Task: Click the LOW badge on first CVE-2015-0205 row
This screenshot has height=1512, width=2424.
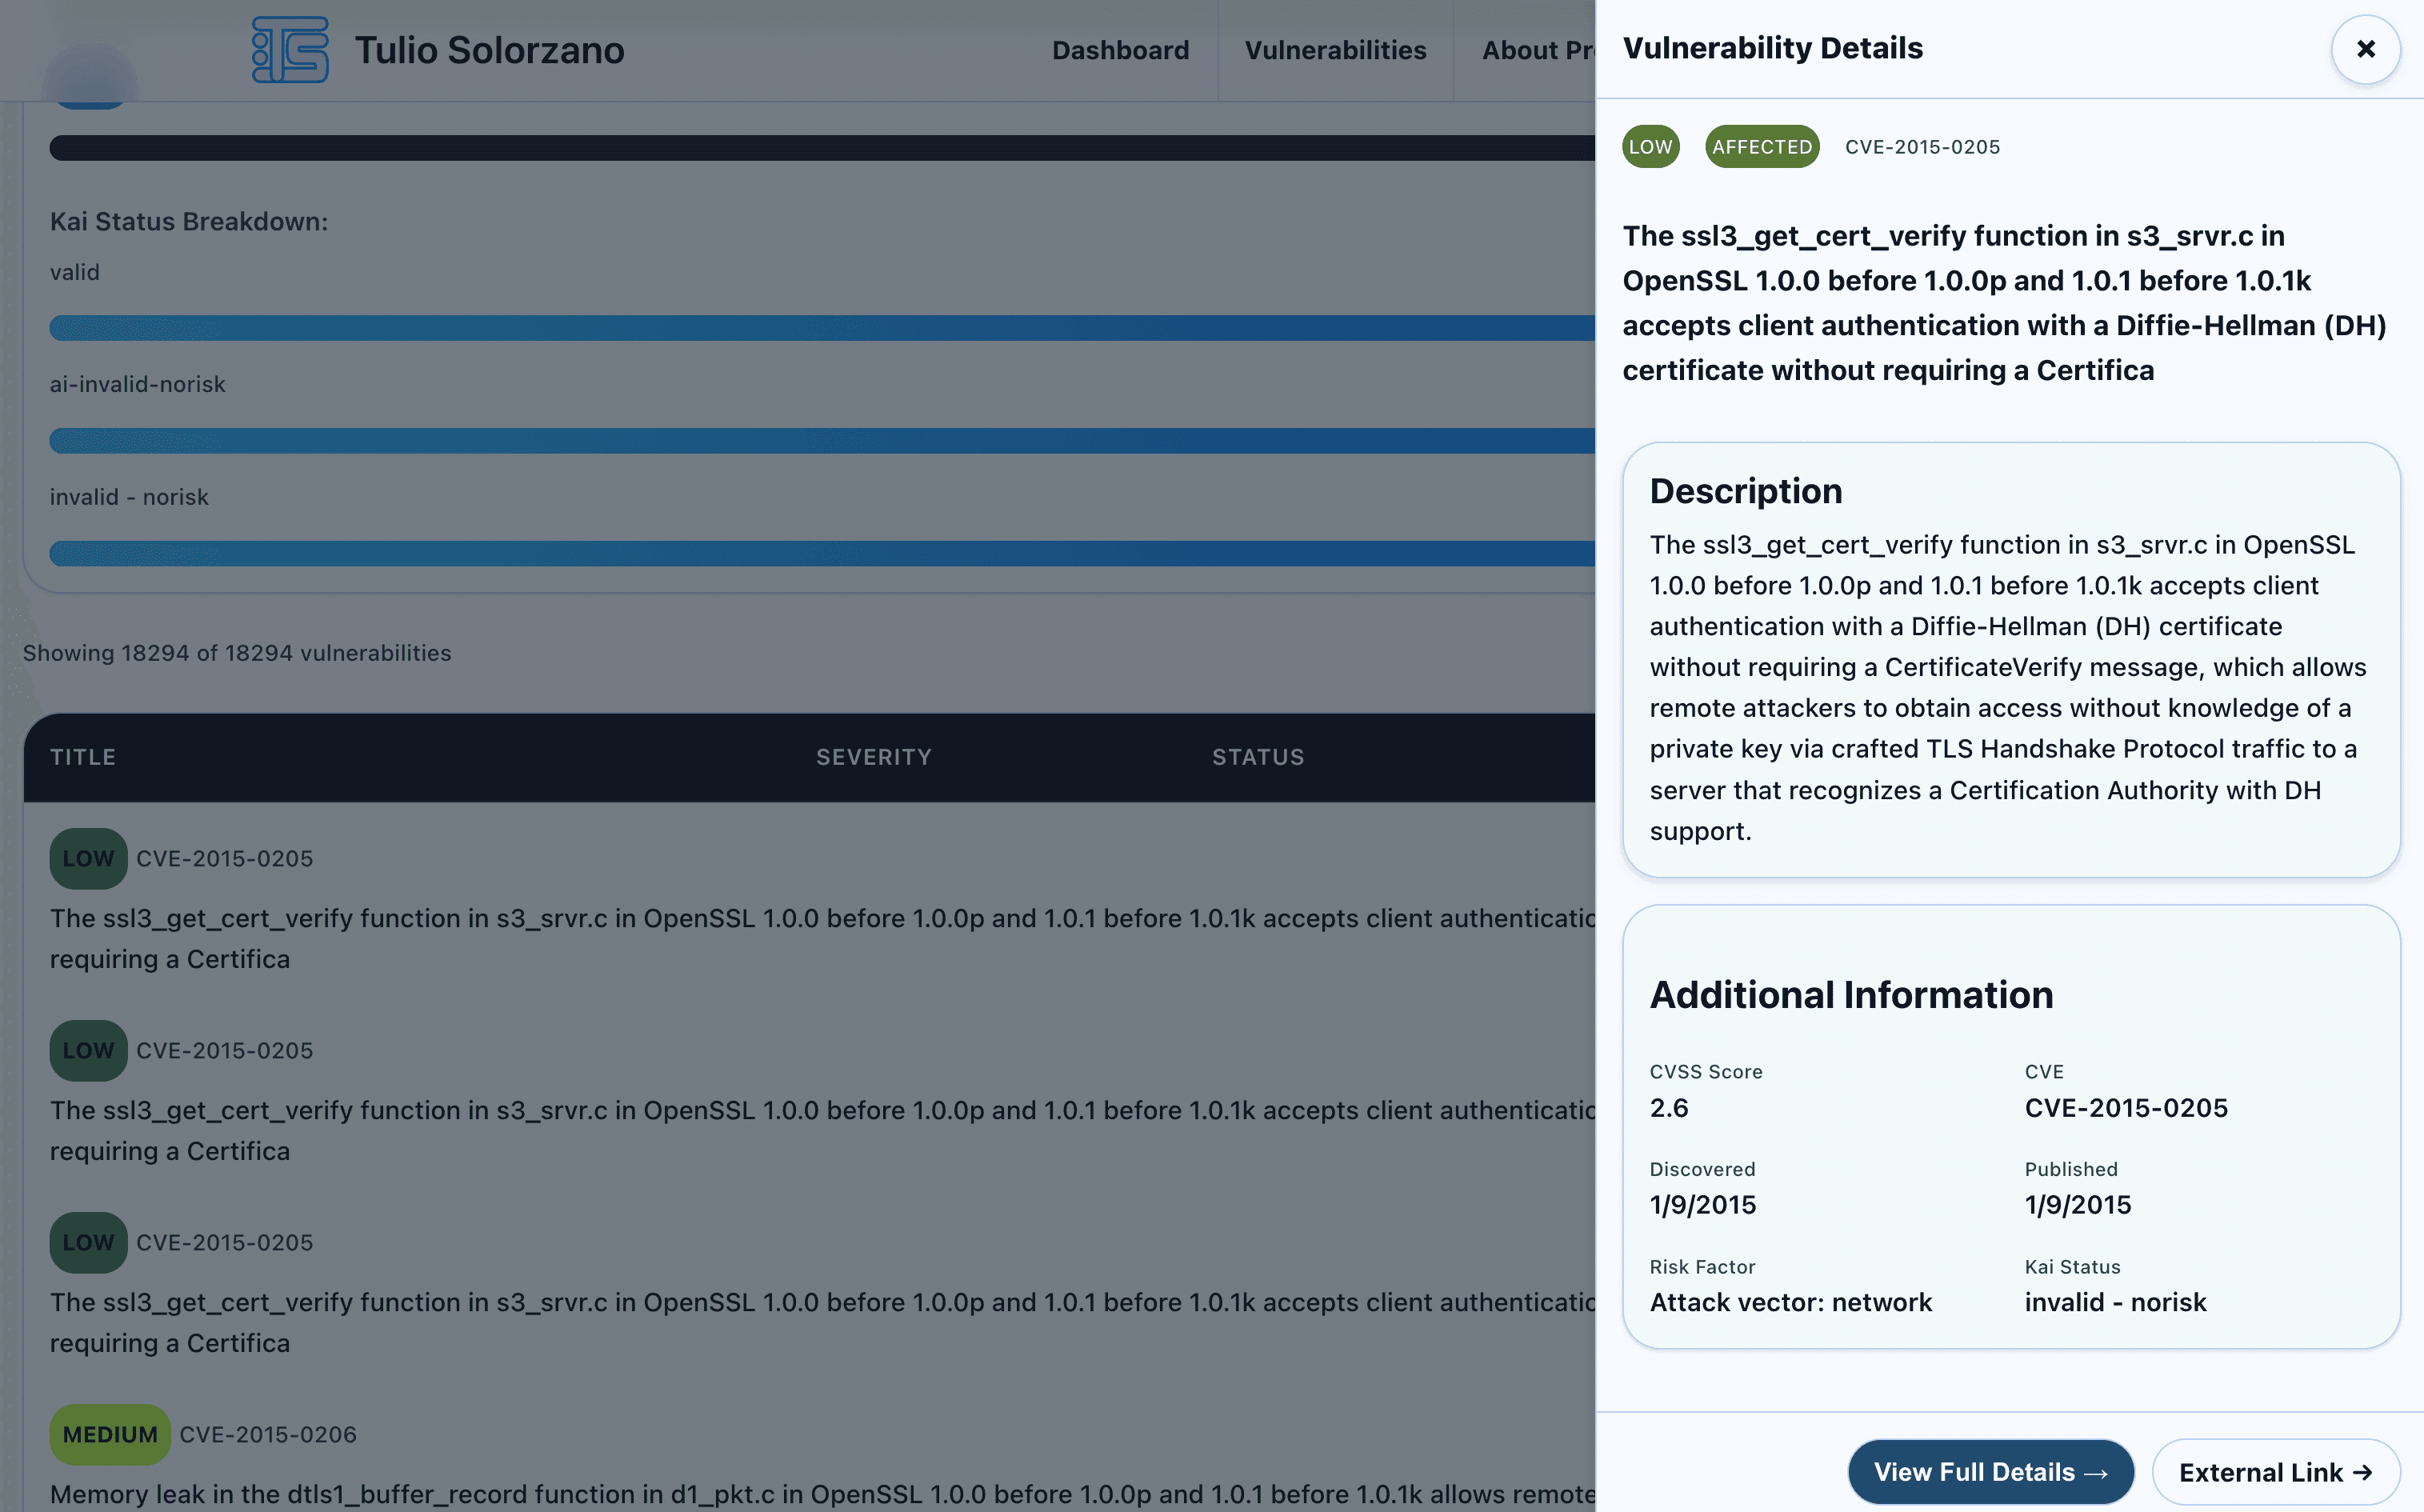Action: 88,858
